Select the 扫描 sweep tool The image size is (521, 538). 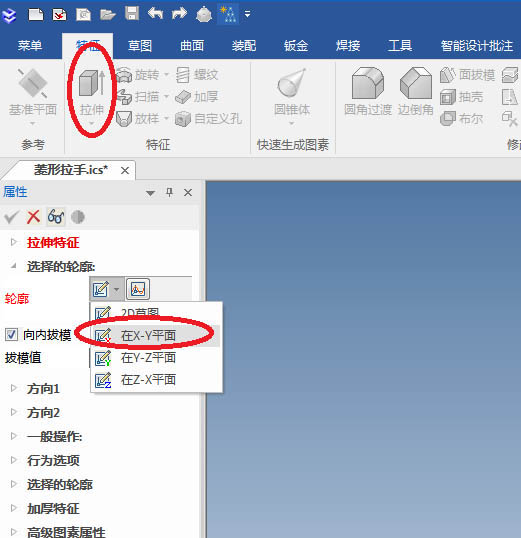pyautogui.click(x=138, y=97)
